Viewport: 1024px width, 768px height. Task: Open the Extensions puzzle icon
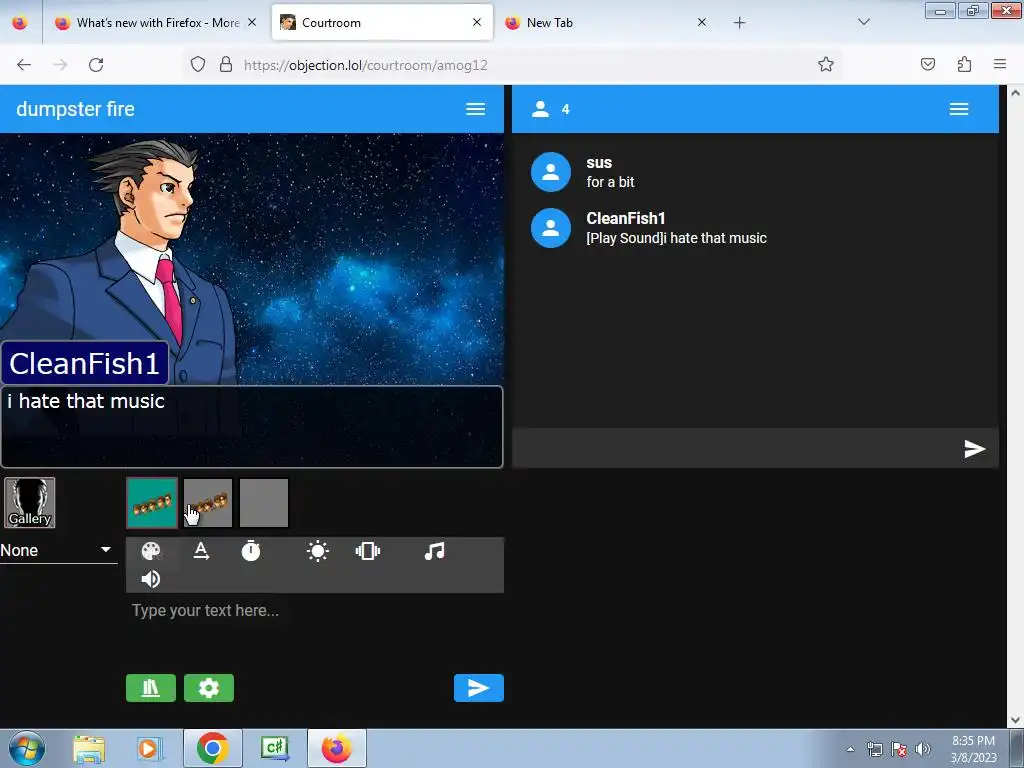tap(964, 64)
